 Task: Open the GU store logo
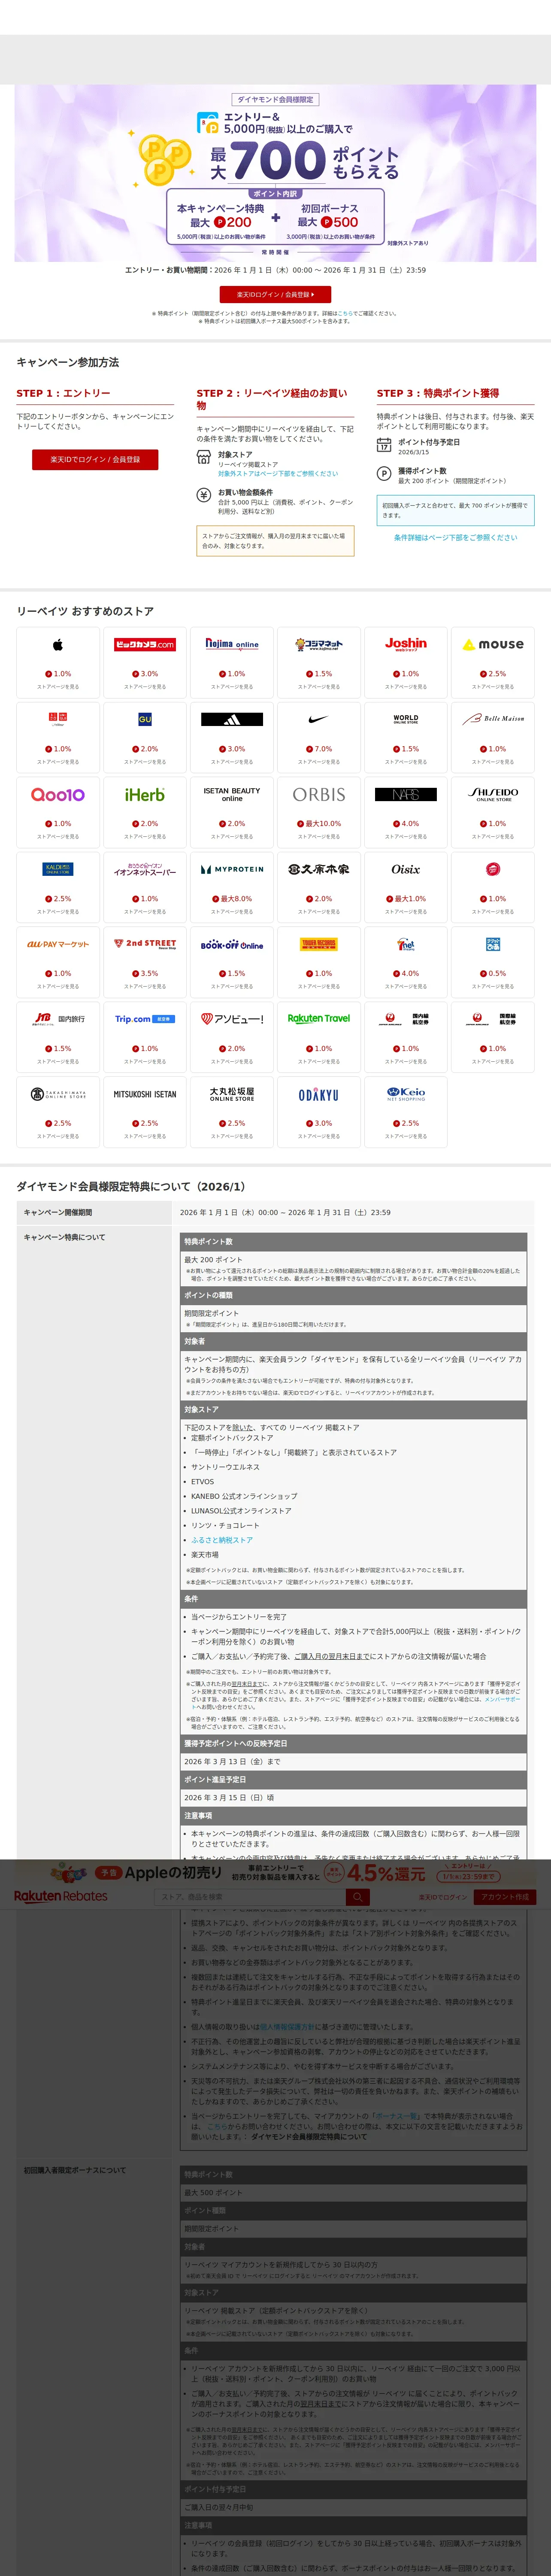pyautogui.click(x=145, y=719)
